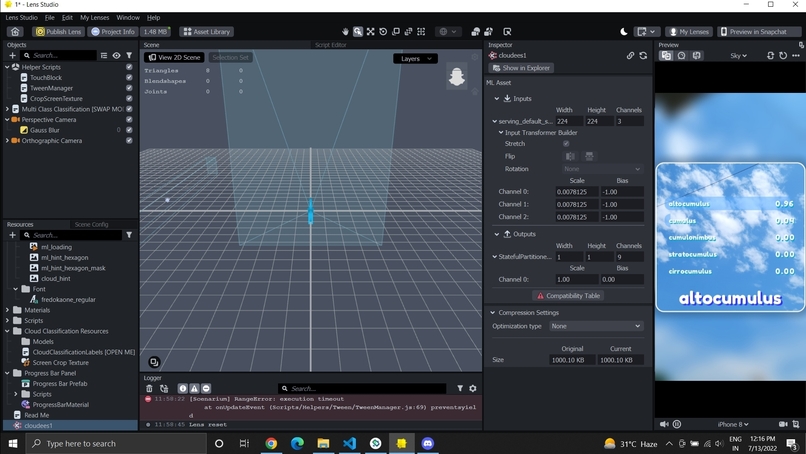The width and height of the screenshot is (806, 454).
Task: Open preview more options menu
Action: [796, 55]
